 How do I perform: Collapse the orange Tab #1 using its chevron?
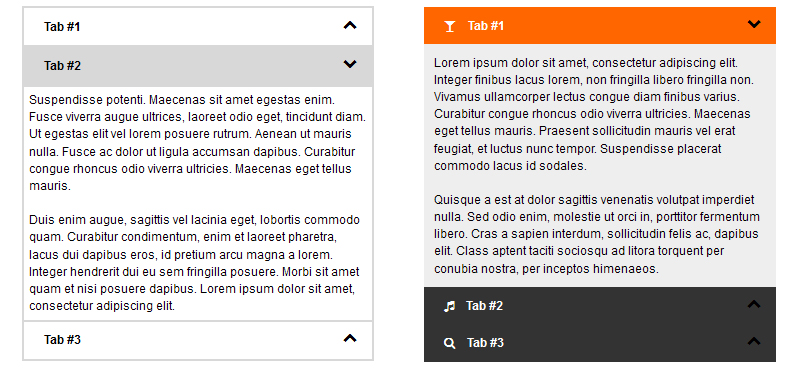coord(754,24)
